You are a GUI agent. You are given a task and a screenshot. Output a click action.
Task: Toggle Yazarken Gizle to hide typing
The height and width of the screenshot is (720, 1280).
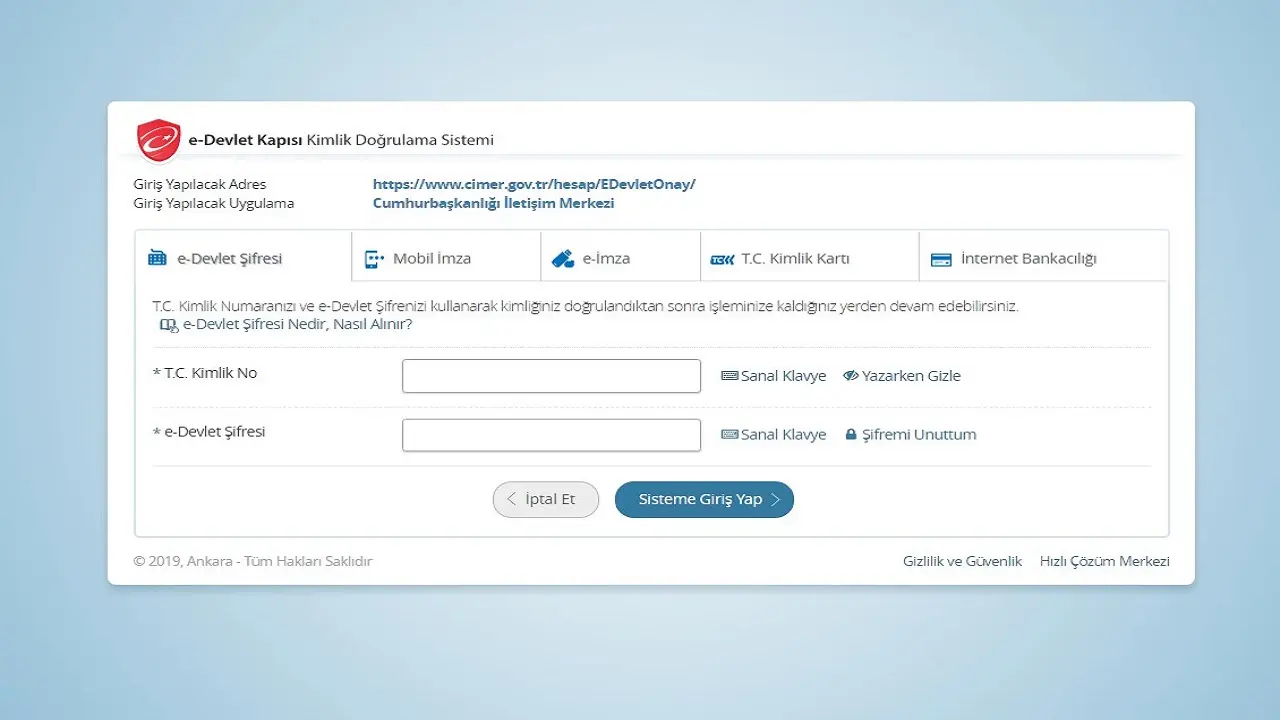coord(901,376)
